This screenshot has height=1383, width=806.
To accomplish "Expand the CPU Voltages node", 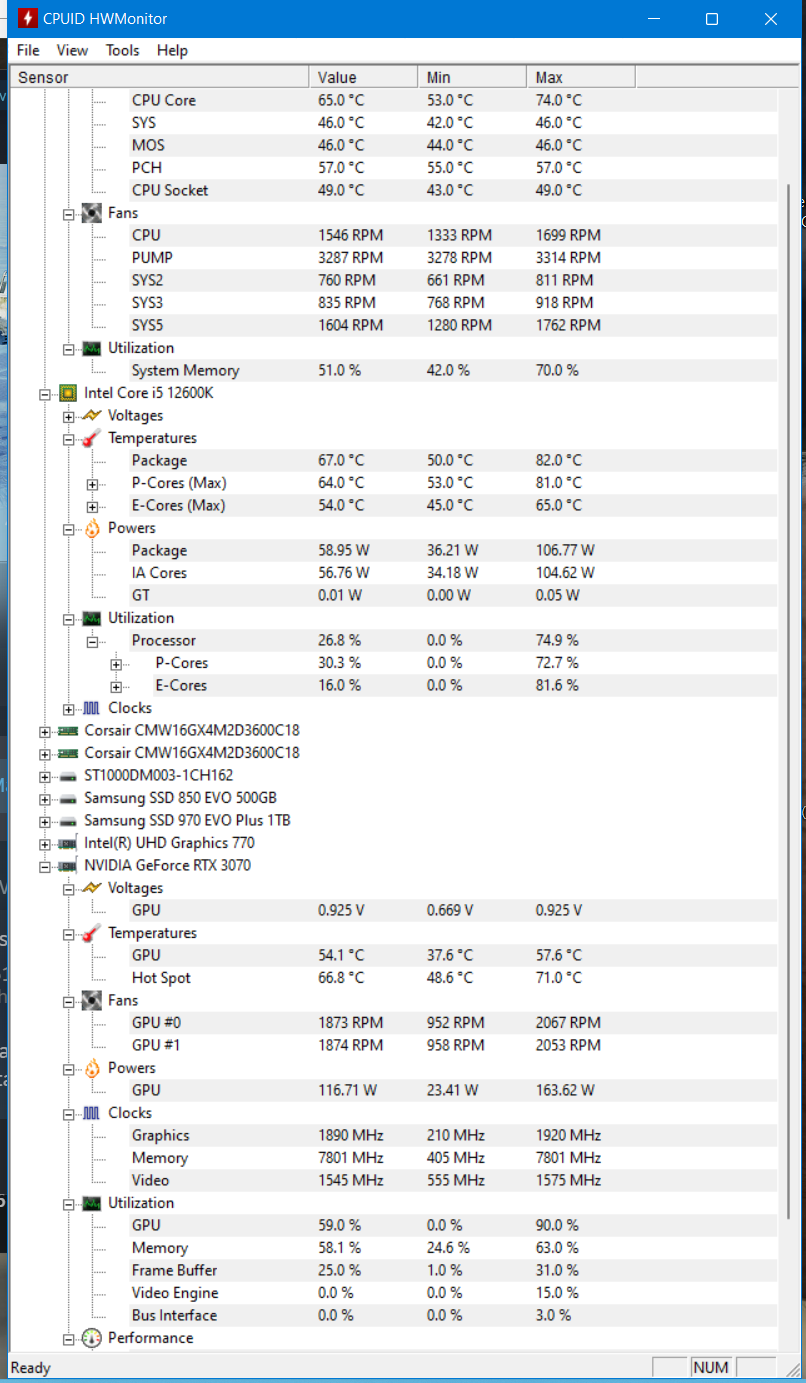I will [68, 416].
